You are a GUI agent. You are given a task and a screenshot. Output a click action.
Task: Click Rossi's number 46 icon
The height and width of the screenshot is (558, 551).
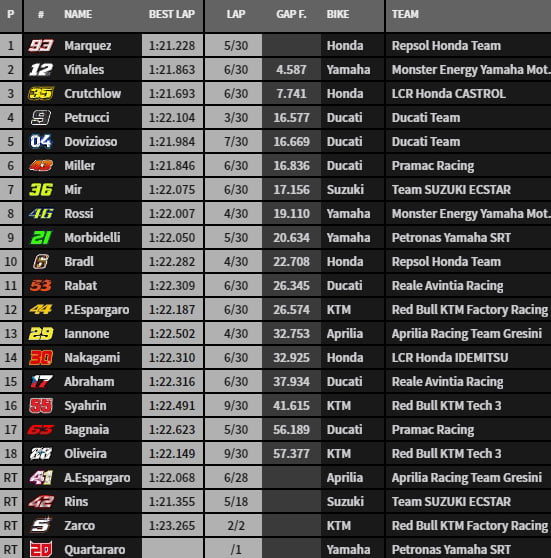(x=41, y=214)
